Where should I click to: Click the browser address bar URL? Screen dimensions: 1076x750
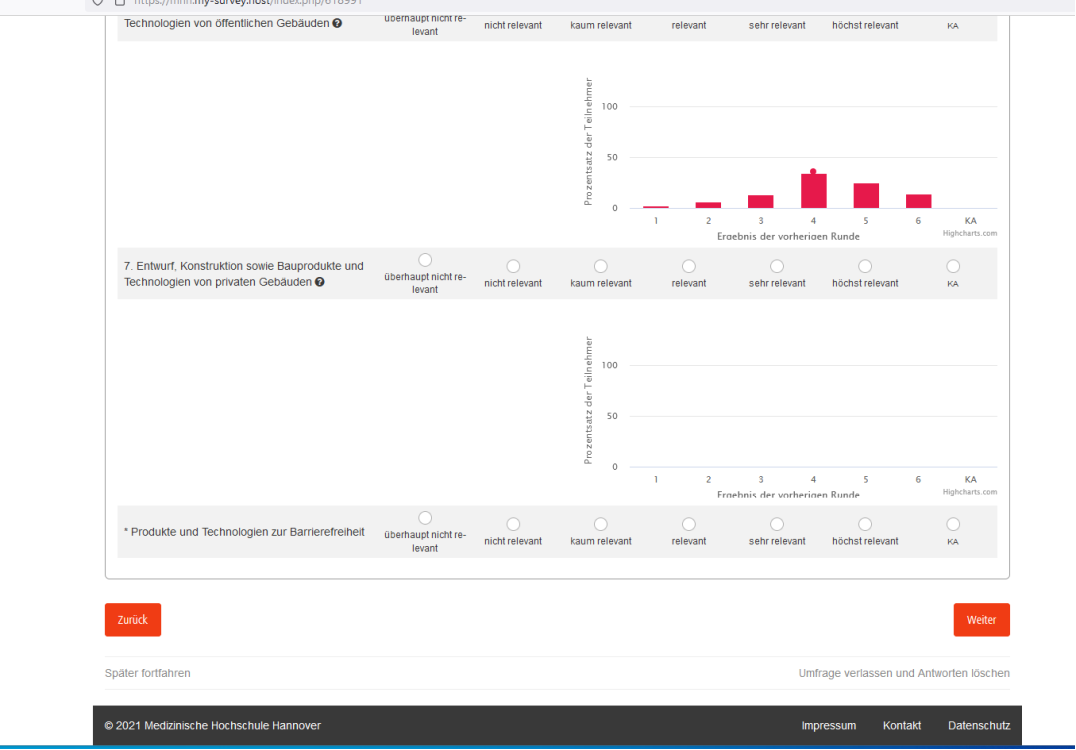[250, 2]
